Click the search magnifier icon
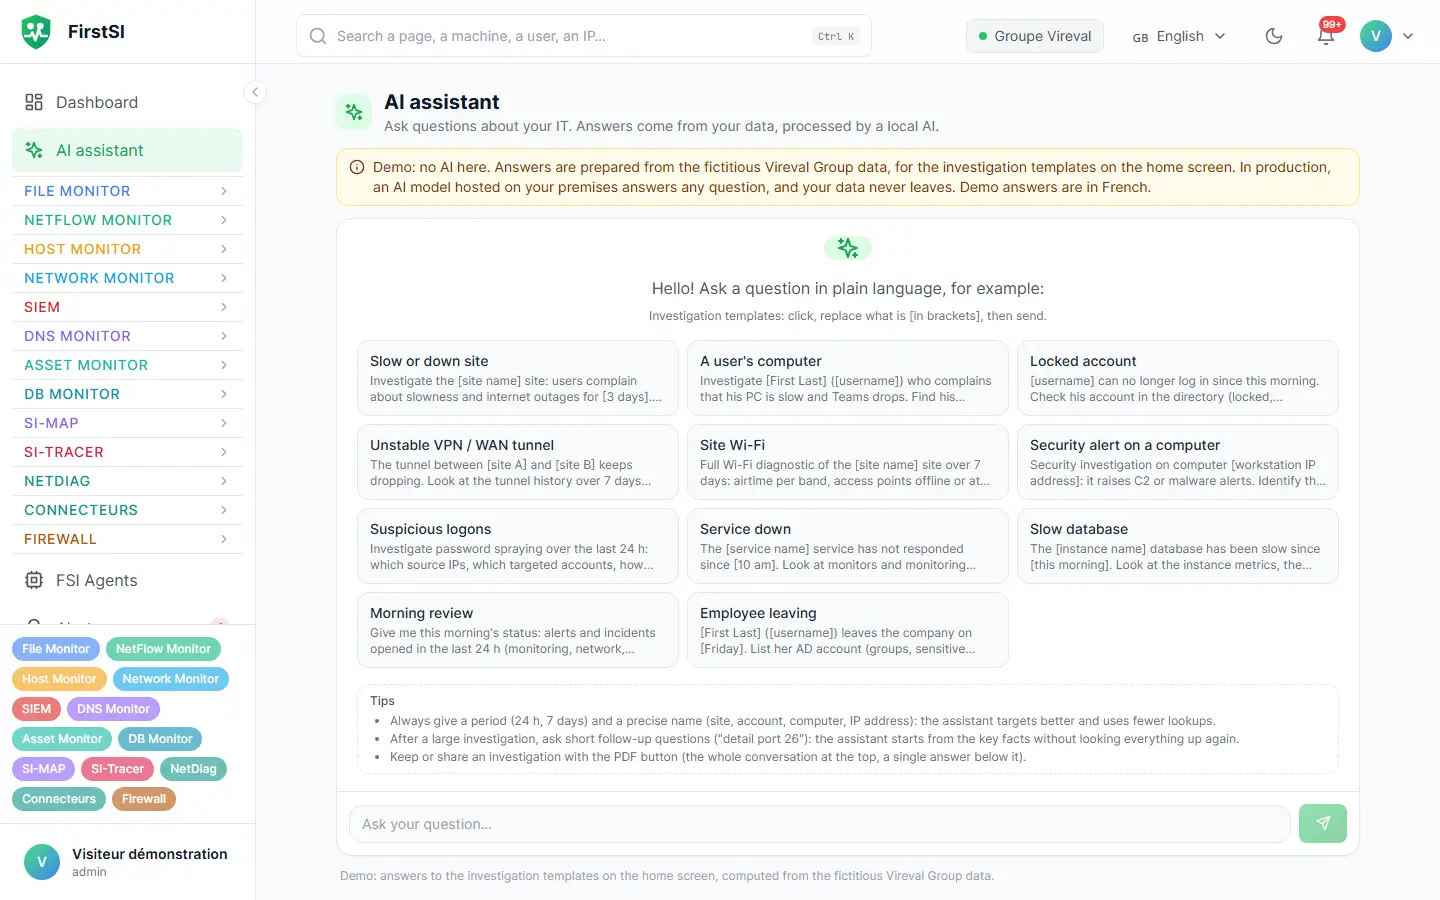Viewport: 1440px width, 900px height. click(x=318, y=36)
